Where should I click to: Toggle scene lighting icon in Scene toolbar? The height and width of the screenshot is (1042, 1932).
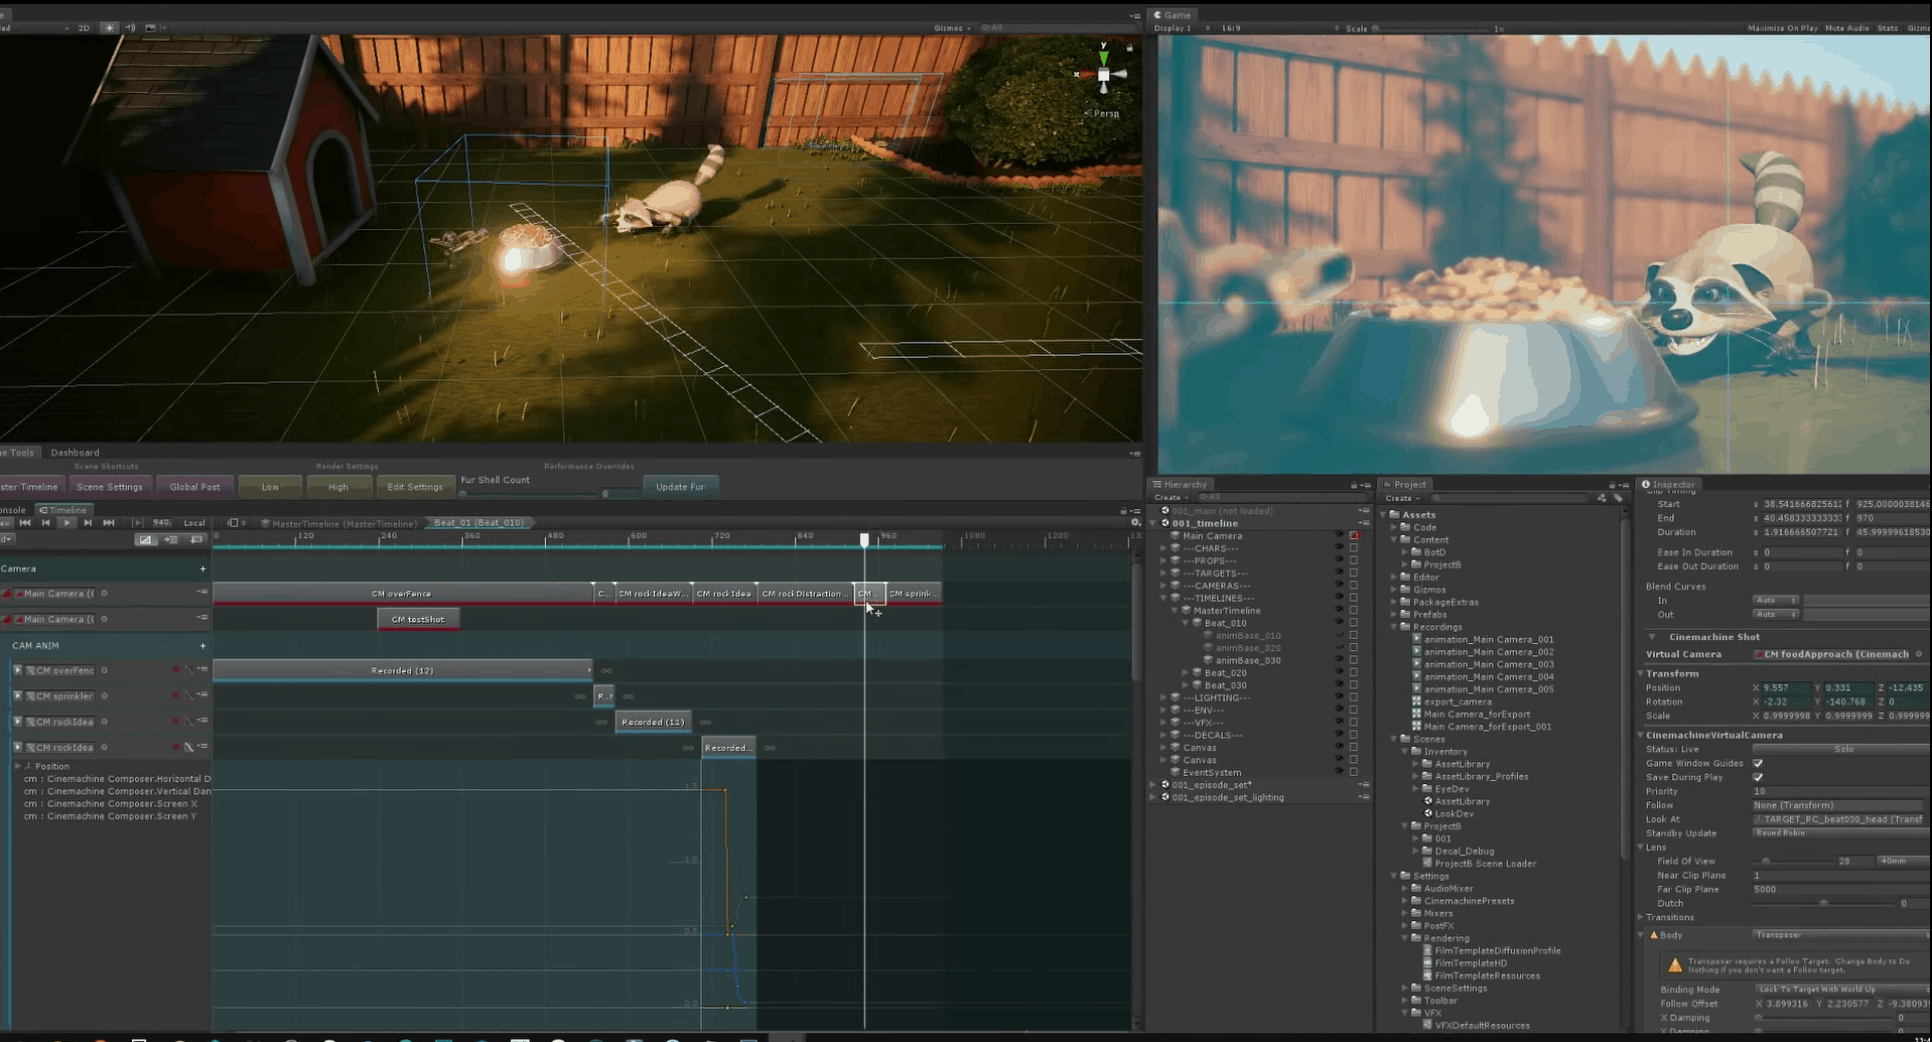110,28
